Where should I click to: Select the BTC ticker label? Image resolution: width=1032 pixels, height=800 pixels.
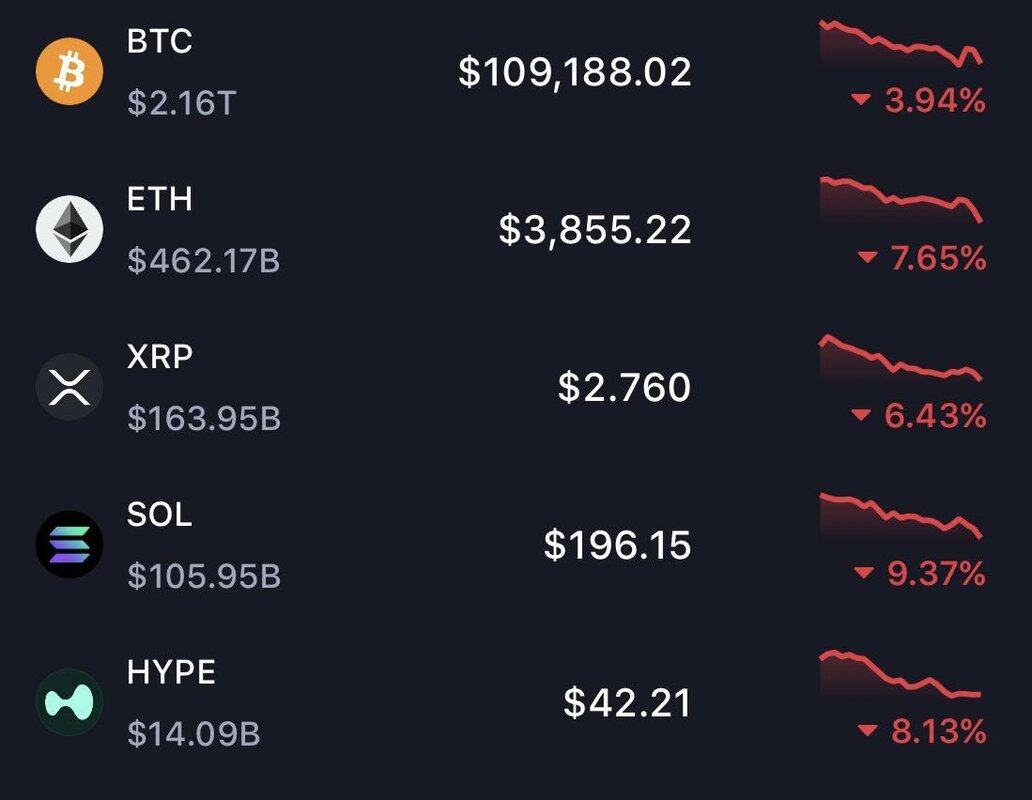159,41
